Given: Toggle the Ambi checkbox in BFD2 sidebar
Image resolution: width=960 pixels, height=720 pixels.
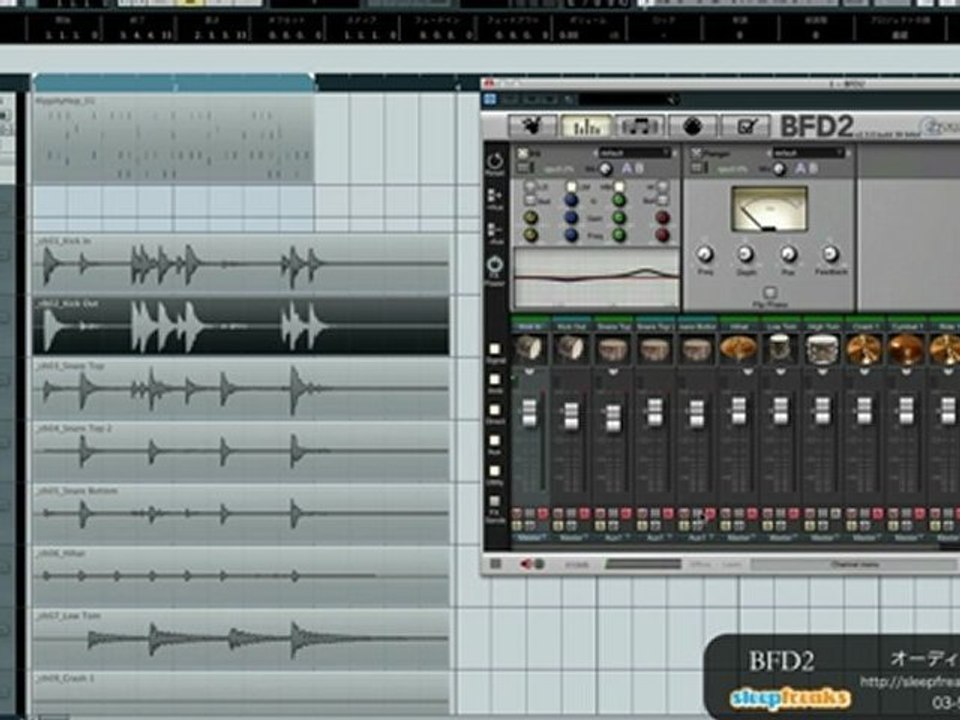Looking at the screenshot, I should (x=495, y=380).
